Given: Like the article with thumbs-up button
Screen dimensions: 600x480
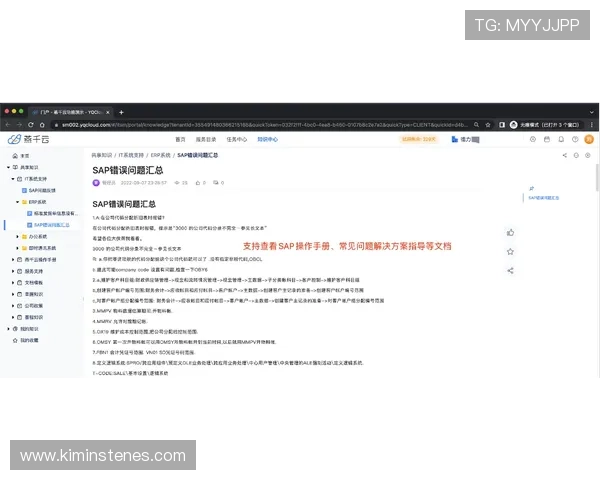Looking at the screenshot, I should pos(510,232).
